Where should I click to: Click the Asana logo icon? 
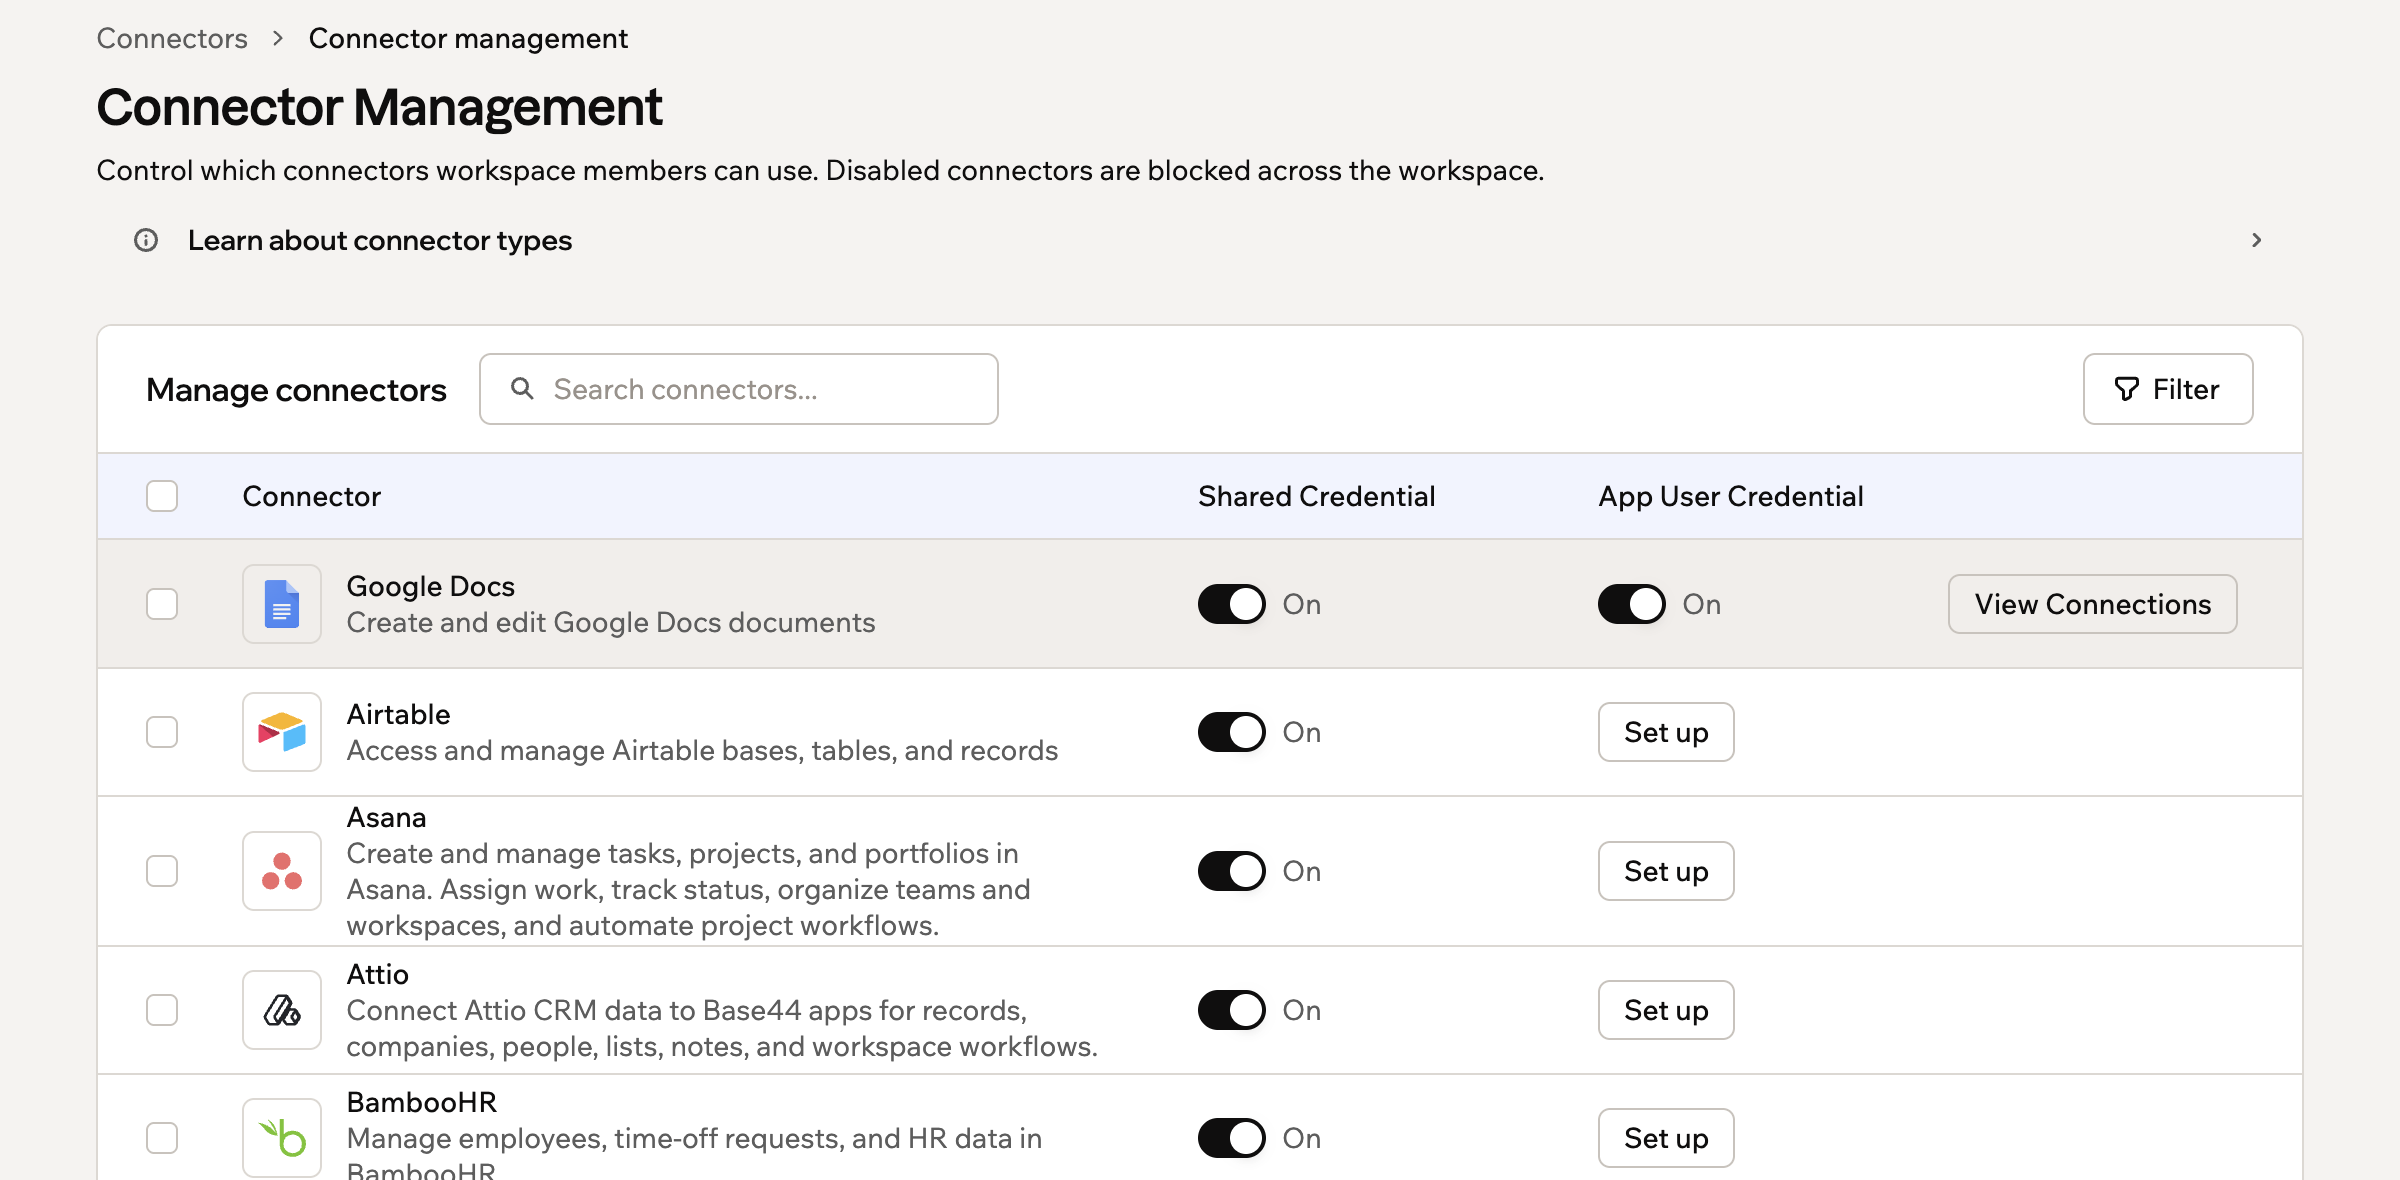(282, 871)
